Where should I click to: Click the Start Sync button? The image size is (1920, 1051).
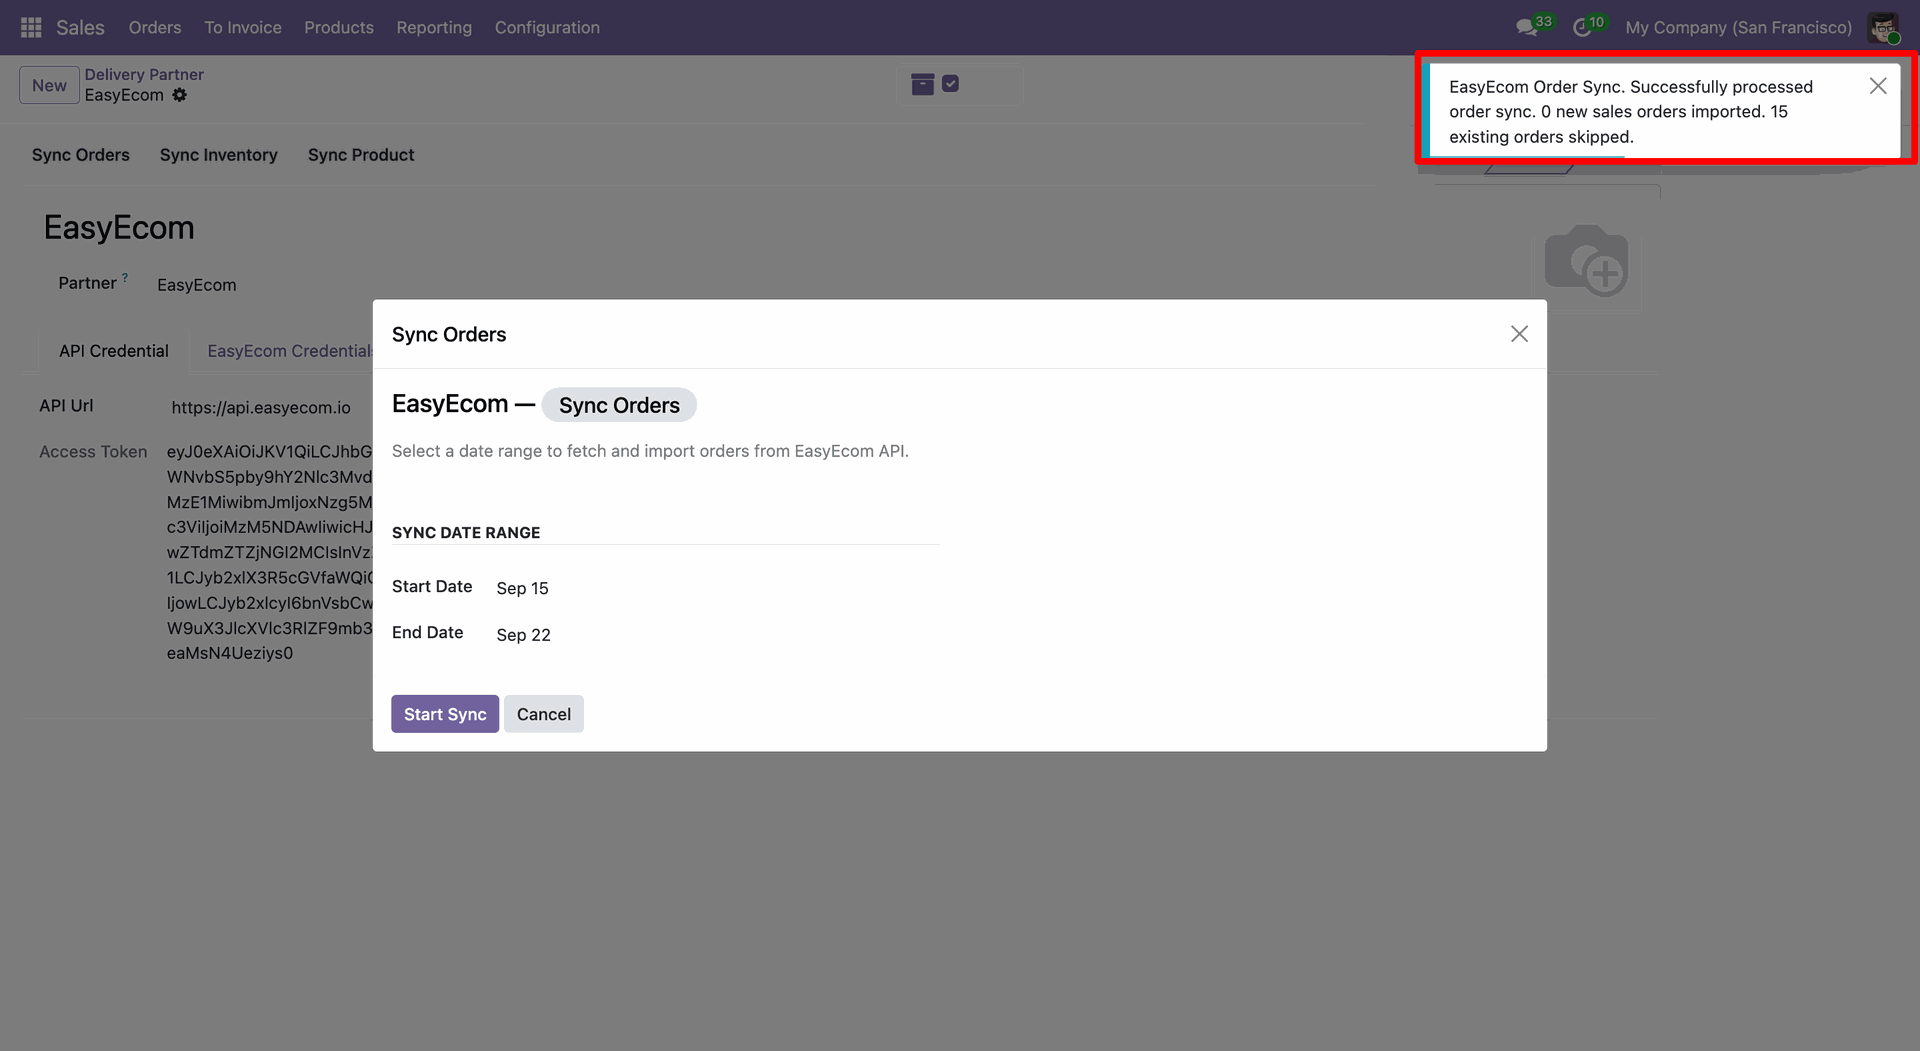coord(445,714)
